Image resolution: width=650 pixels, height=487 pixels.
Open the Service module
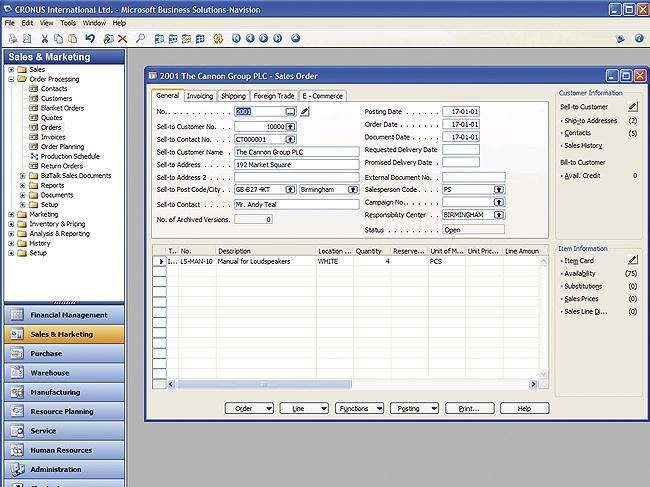pyautogui.click(x=64, y=431)
